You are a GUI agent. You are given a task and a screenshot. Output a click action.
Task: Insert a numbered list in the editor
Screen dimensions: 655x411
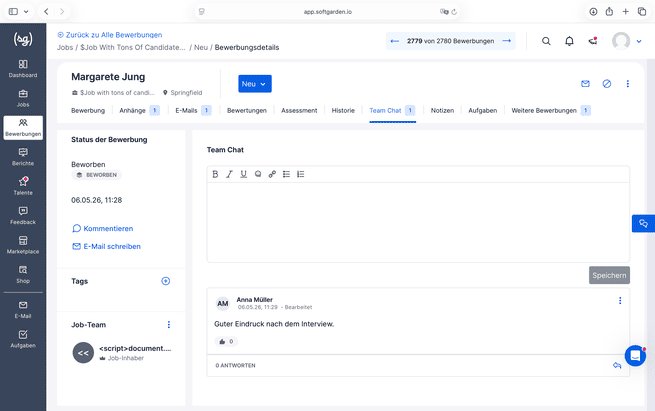(x=300, y=174)
